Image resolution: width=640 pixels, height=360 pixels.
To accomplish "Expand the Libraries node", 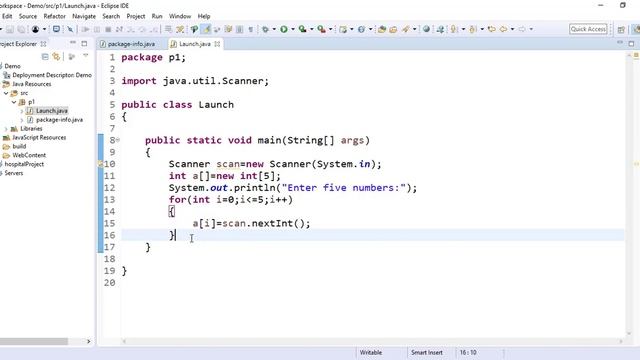I will [6, 129].
